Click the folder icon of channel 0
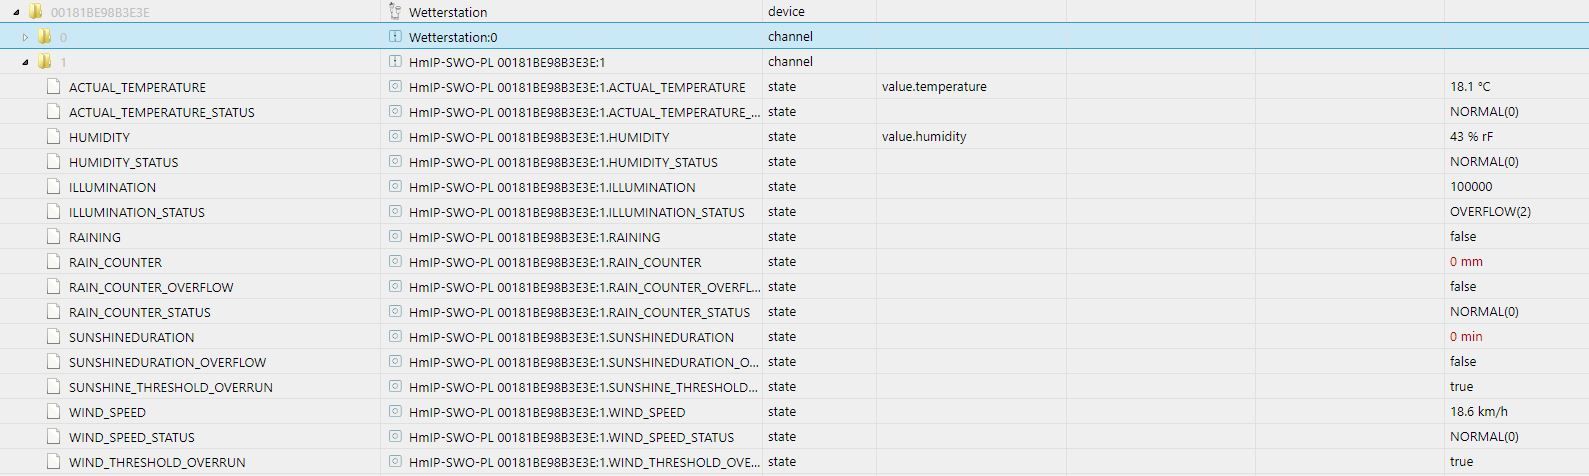The image size is (1589, 476). pyautogui.click(x=44, y=37)
